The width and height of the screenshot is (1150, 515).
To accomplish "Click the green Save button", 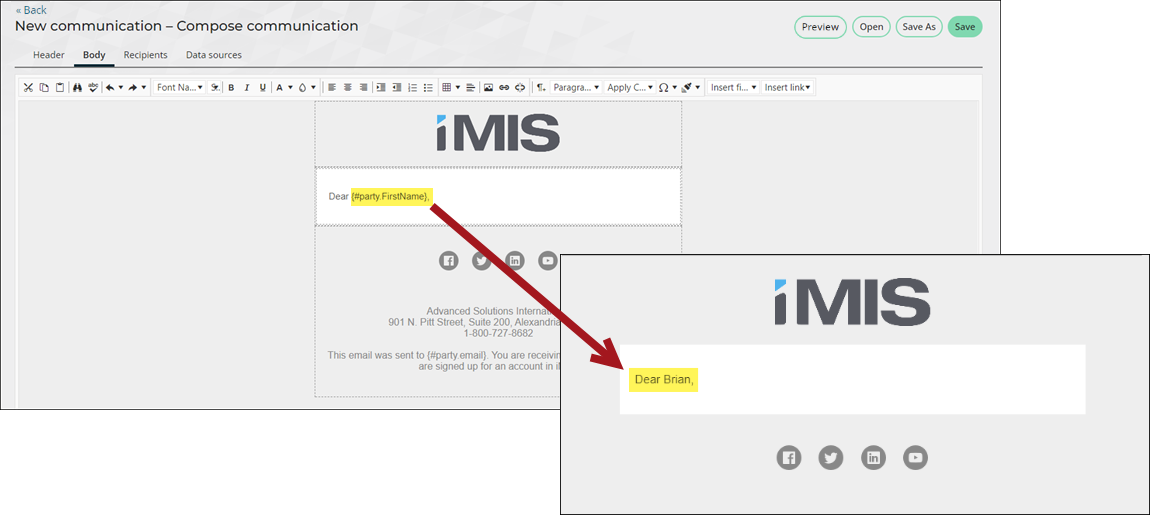I will pyautogui.click(x=964, y=27).
